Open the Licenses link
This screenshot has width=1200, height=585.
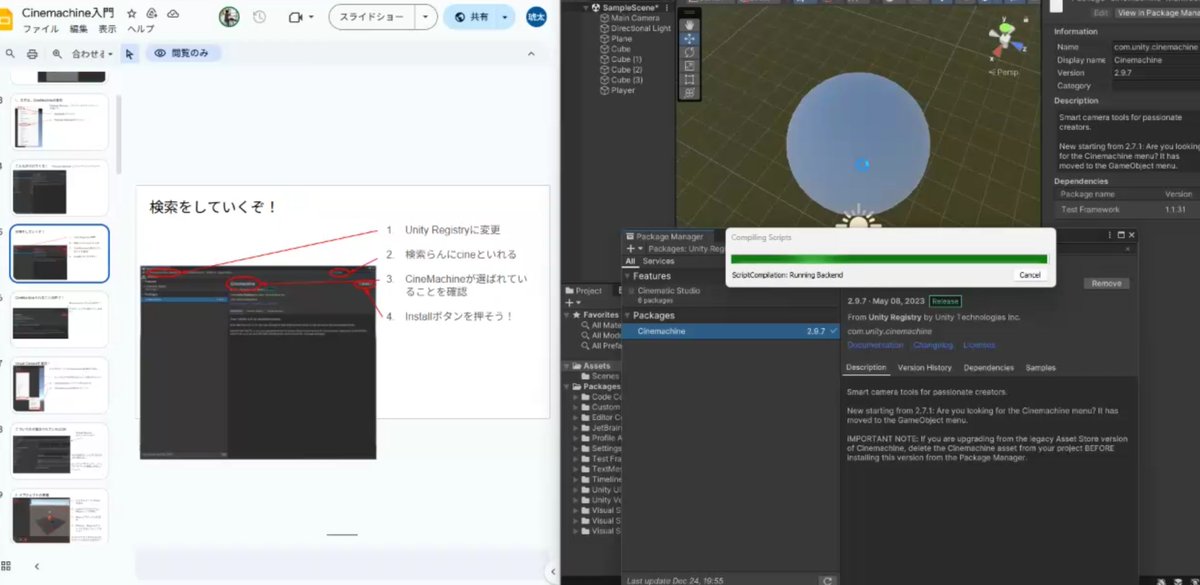click(979, 345)
